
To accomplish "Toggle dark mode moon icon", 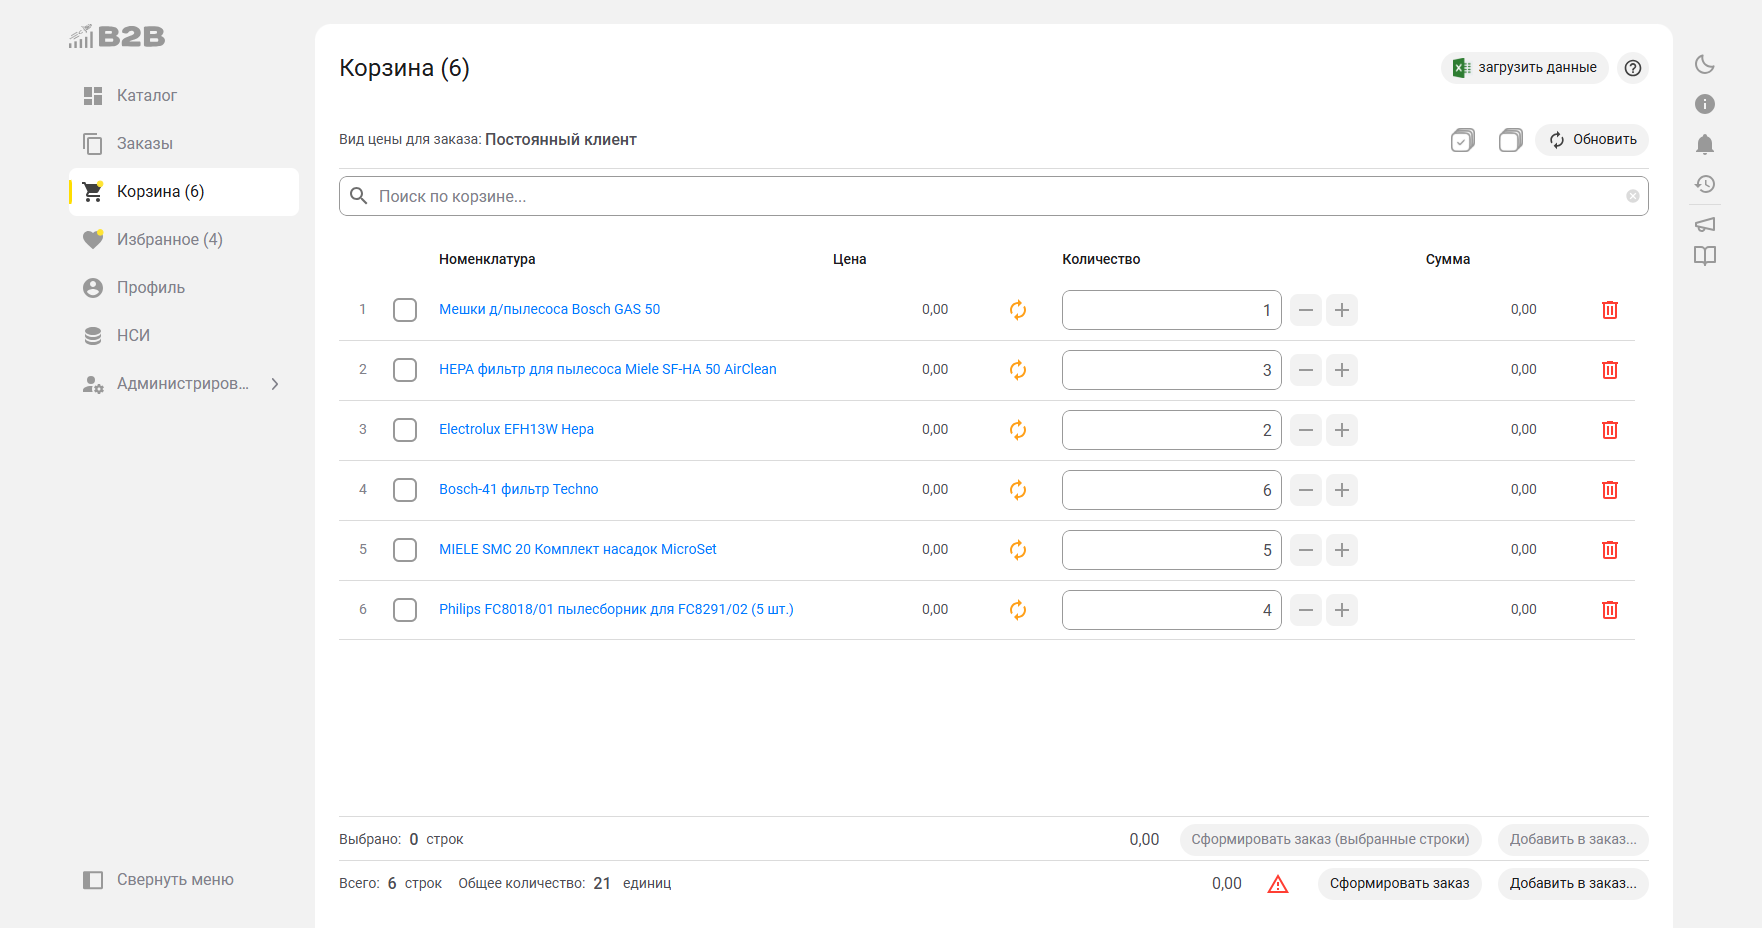I will click(1705, 64).
